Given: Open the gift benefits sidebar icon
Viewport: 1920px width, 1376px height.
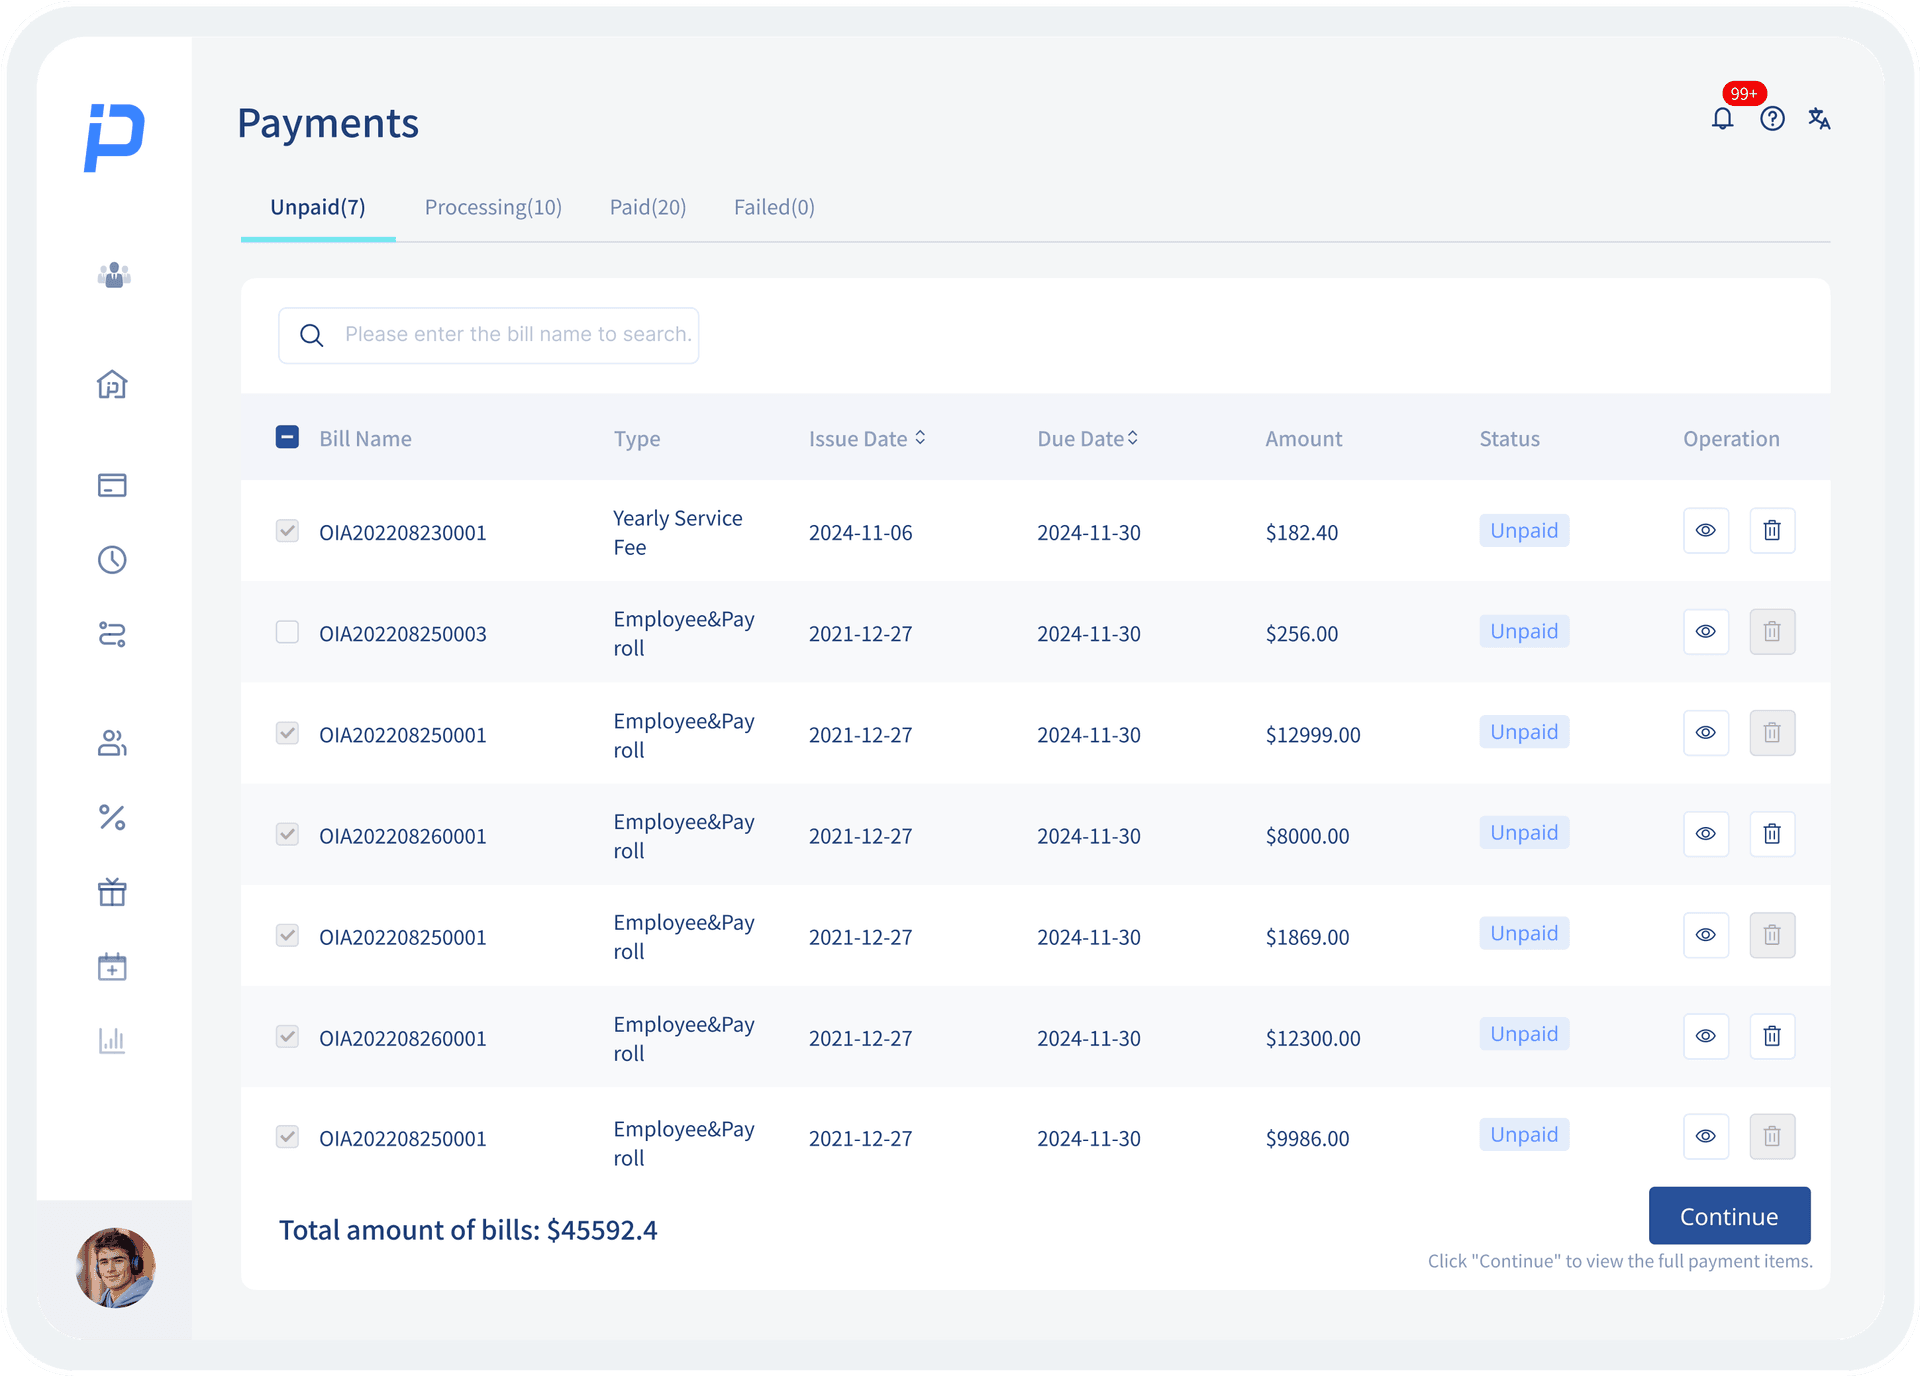Looking at the screenshot, I should [112, 892].
